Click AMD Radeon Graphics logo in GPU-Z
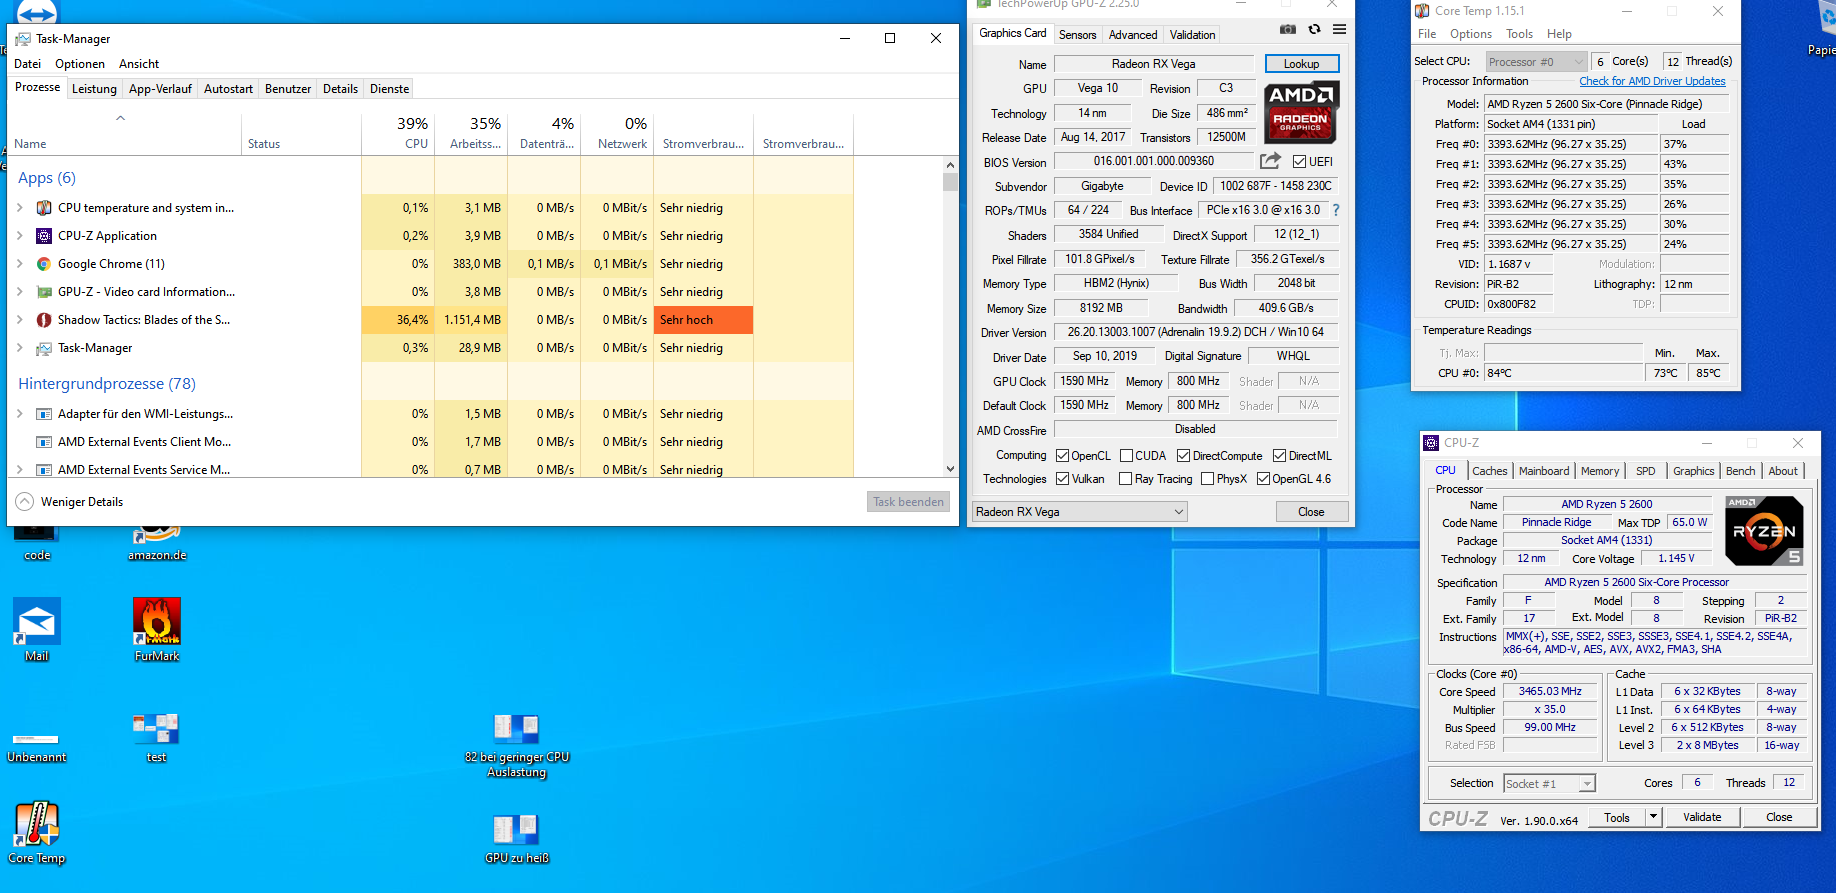 pyautogui.click(x=1301, y=112)
